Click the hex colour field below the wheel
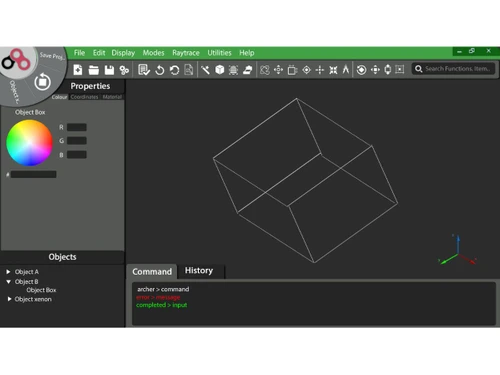The height and width of the screenshot is (375, 500). (33, 174)
